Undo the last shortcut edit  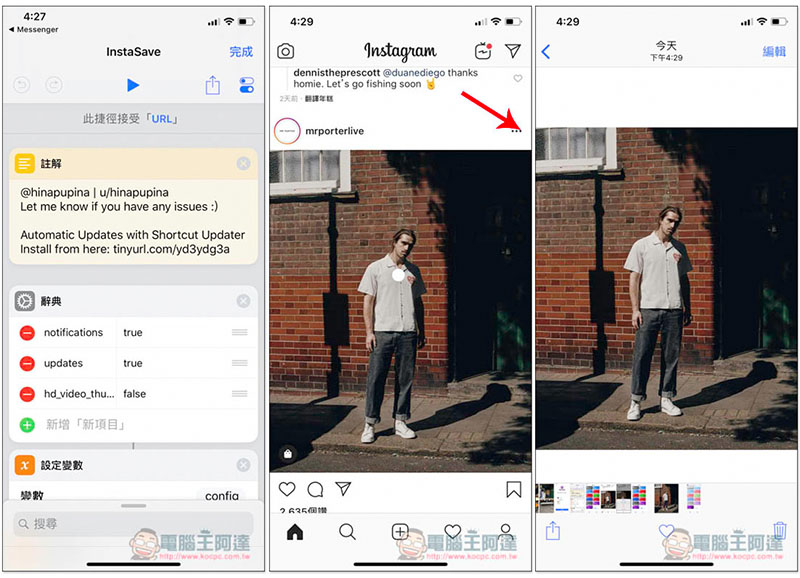click(x=22, y=85)
